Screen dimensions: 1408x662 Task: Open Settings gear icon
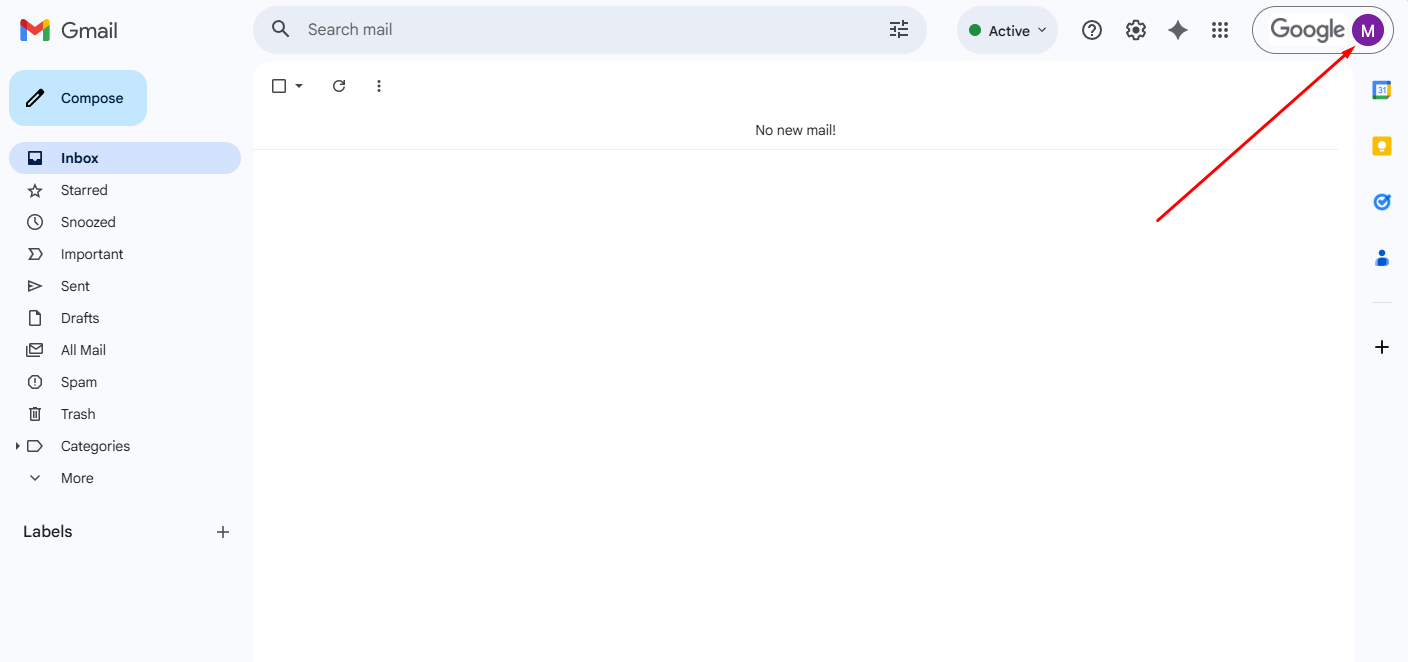pos(1135,30)
